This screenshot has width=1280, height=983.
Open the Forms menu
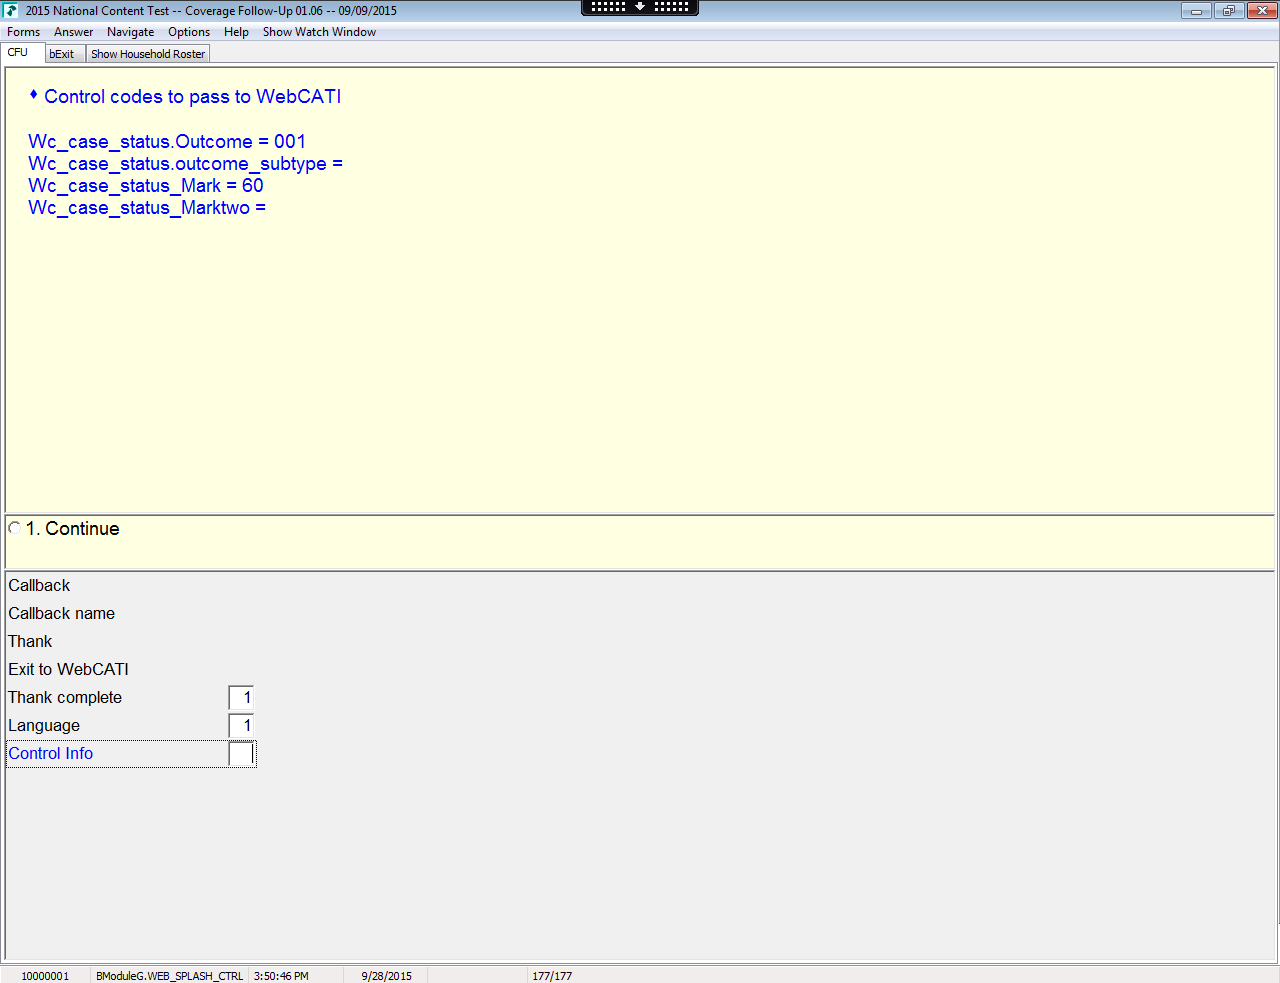coord(24,32)
